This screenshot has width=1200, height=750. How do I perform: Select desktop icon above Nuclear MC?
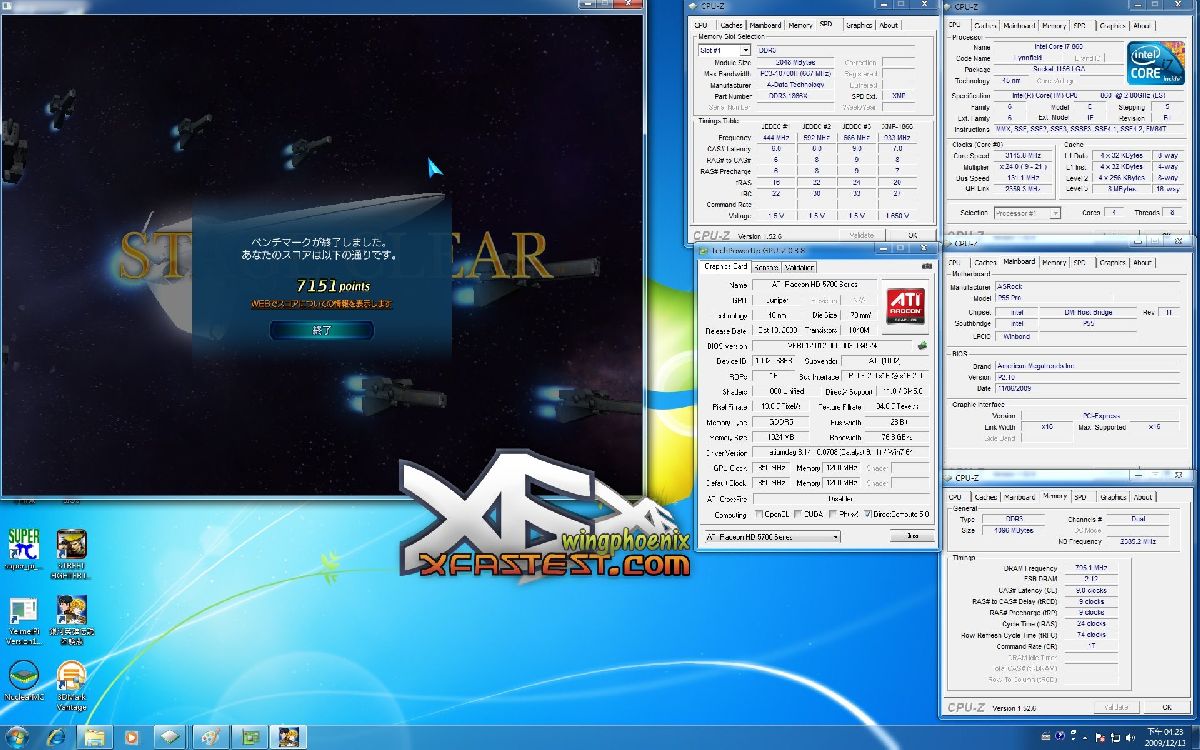click(x=23, y=620)
